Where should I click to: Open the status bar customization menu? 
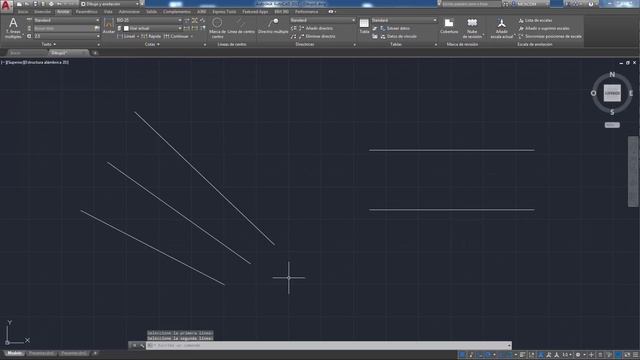pos(636,355)
